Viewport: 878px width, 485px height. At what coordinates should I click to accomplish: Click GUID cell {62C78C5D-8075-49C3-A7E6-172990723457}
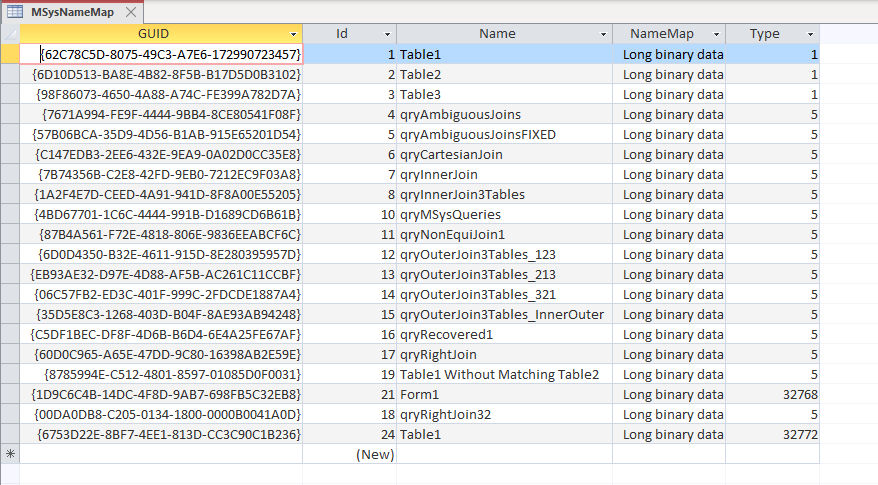tap(161, 54)
